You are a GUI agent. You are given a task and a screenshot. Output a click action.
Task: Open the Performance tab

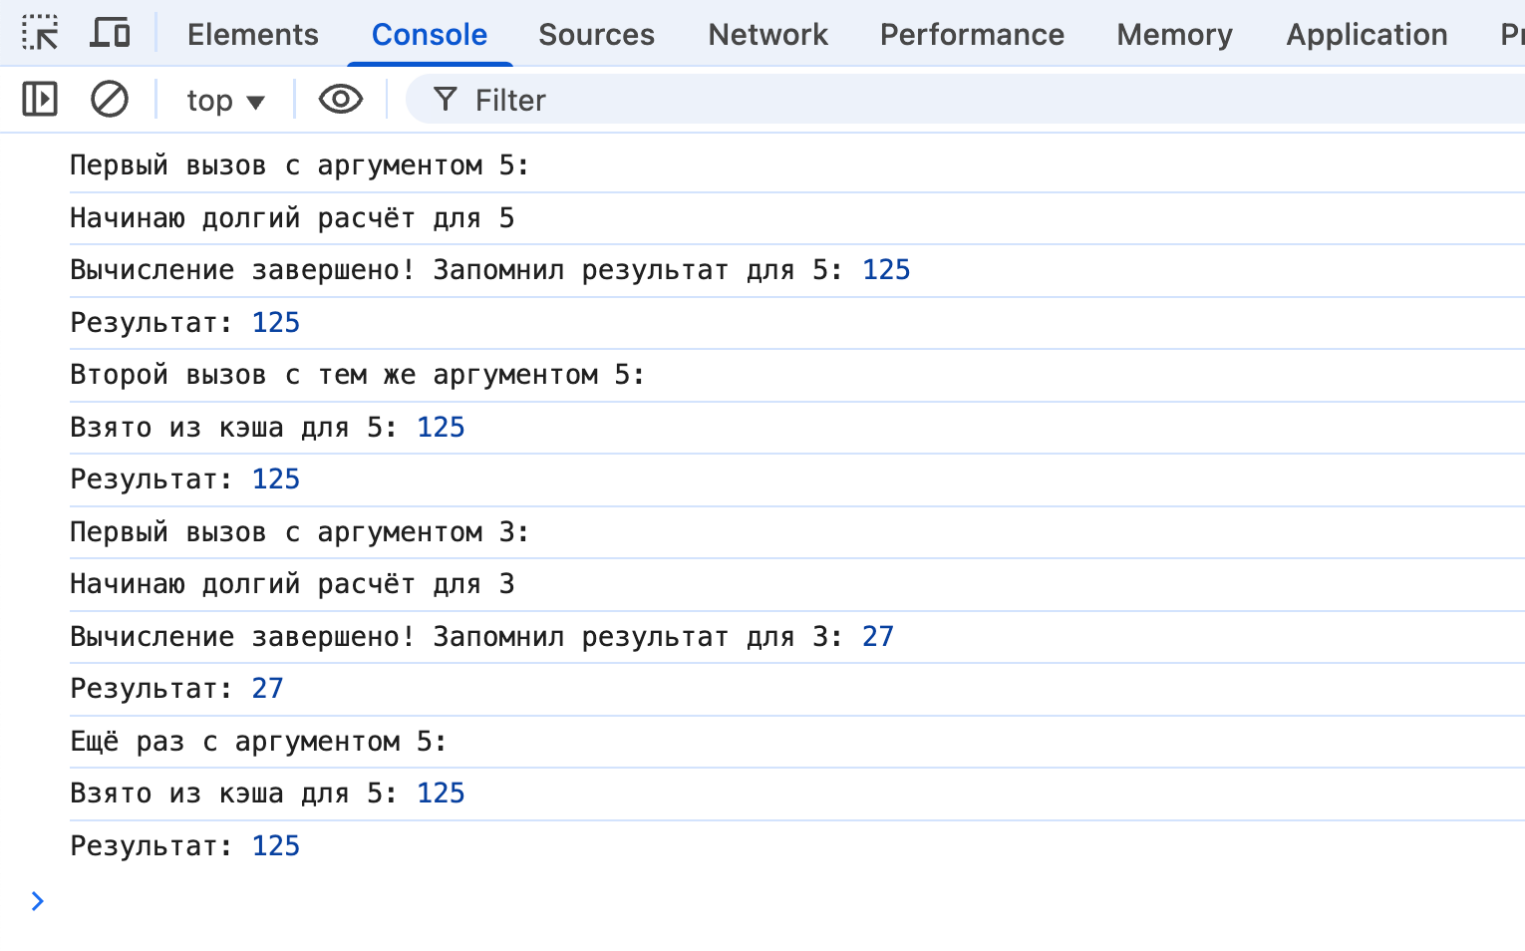pyautogui.click(x=971, y=35)
